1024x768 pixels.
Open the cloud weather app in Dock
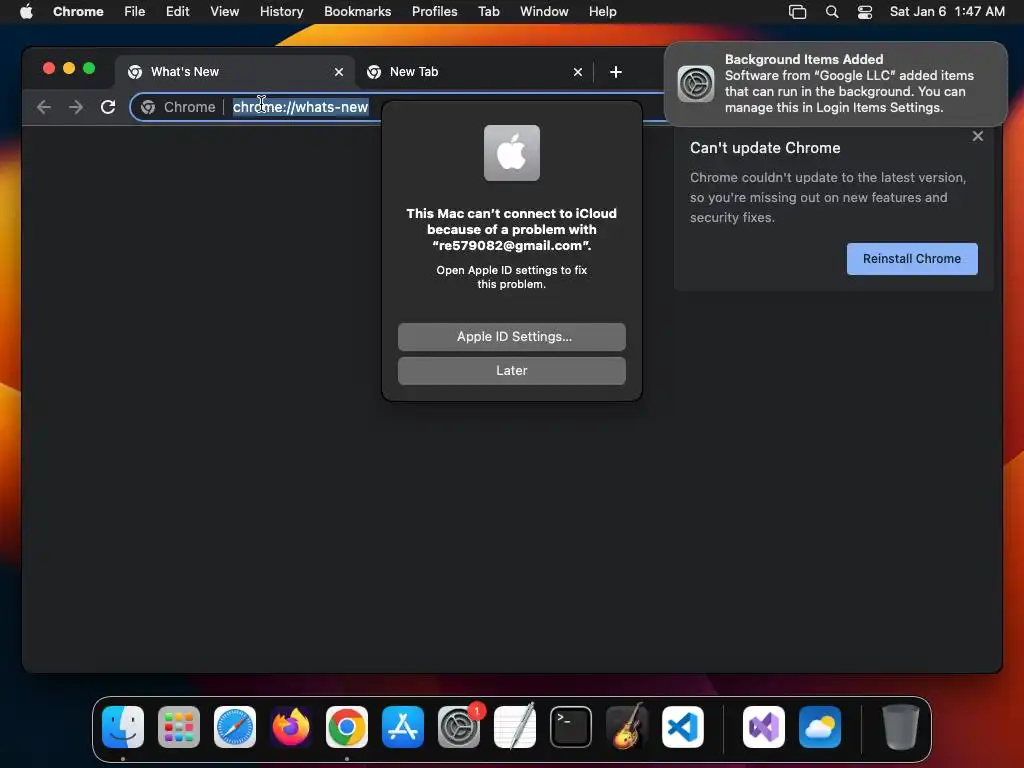(820, 727)
